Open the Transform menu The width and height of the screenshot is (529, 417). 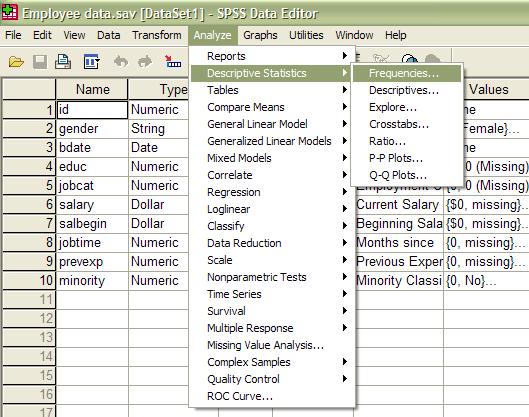pyautogui.click(x=157, y=35)
